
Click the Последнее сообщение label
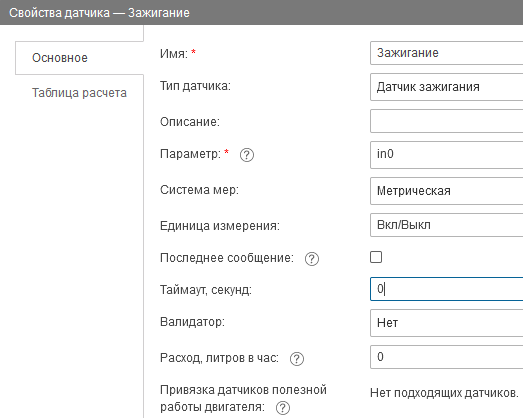coord(227,258)
